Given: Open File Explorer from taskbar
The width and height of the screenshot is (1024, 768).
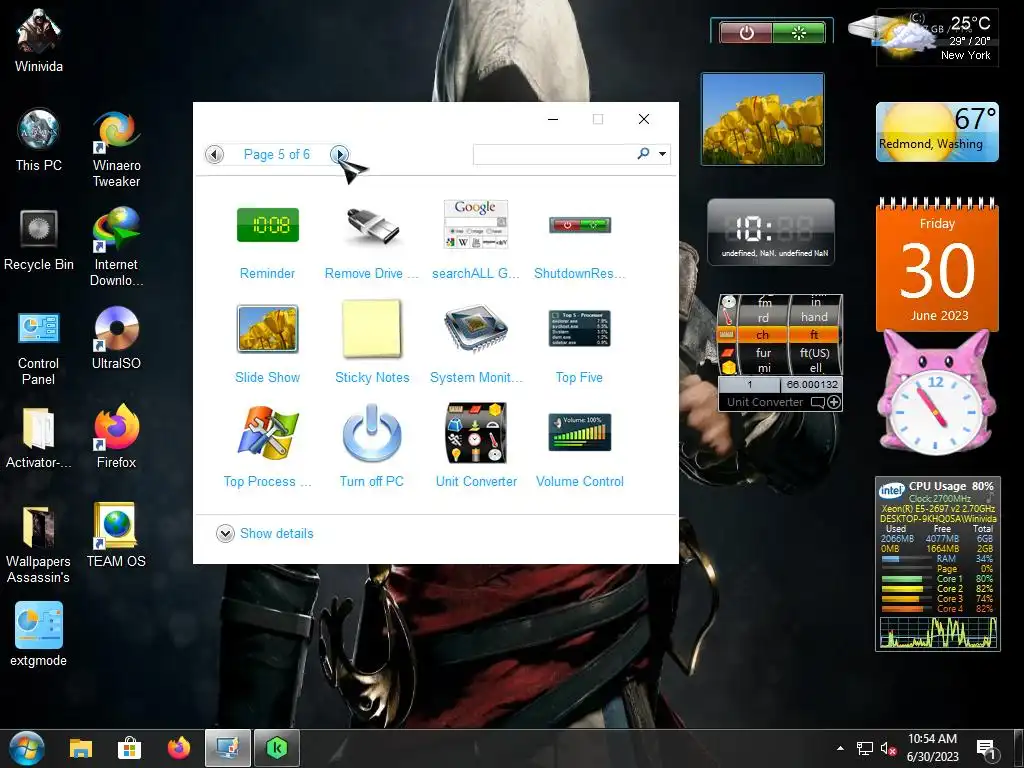Looking at the screenshot, I should 81,748.
